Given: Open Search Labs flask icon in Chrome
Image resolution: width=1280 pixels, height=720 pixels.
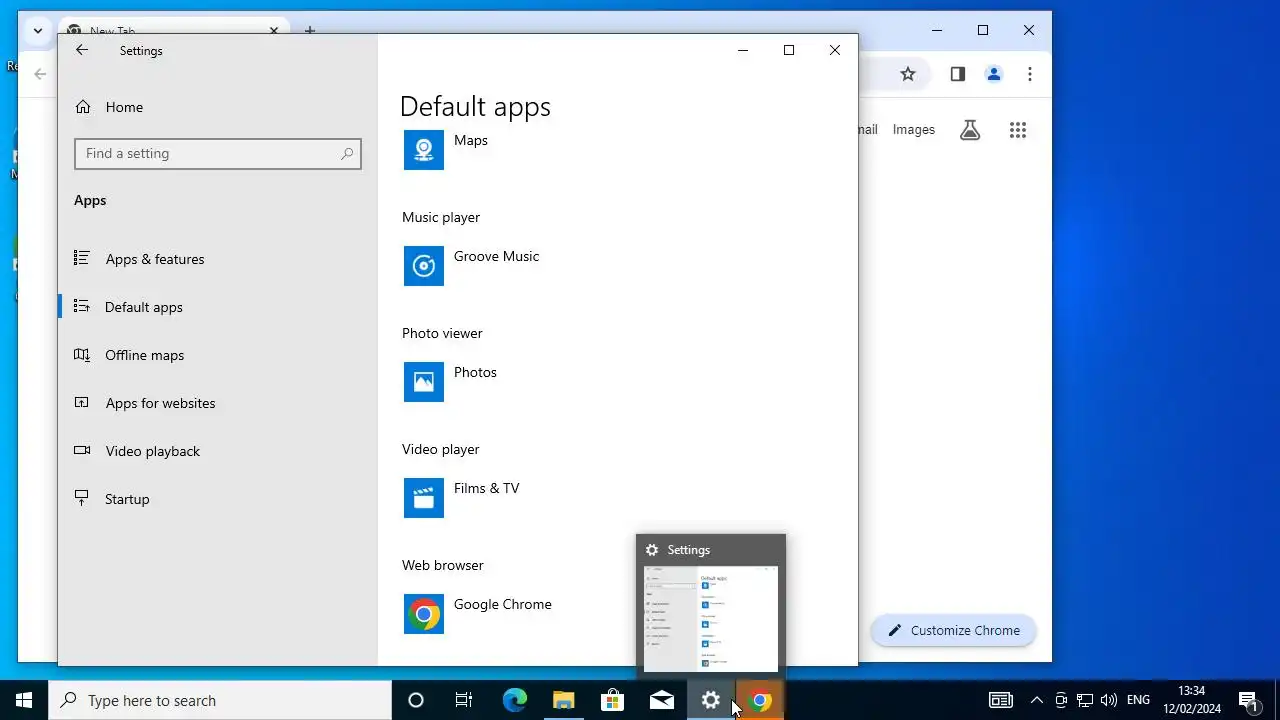Looking at the screenshot, I should coord(970,130).
